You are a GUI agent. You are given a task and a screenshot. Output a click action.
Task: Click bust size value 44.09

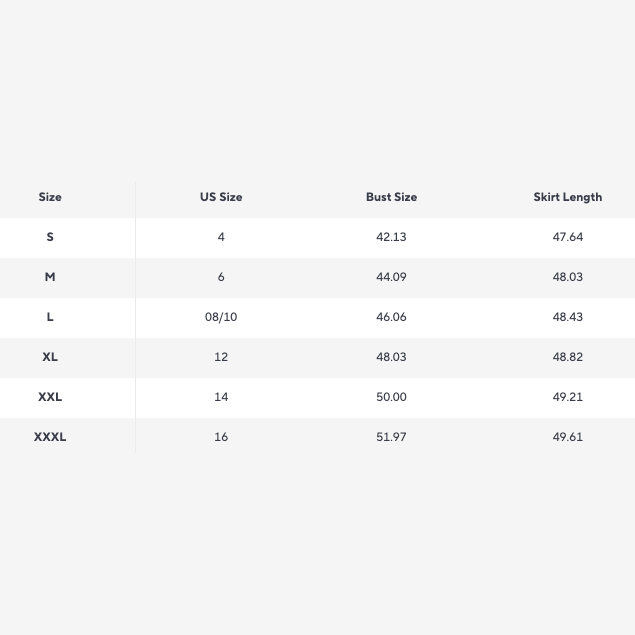(391, 277)
